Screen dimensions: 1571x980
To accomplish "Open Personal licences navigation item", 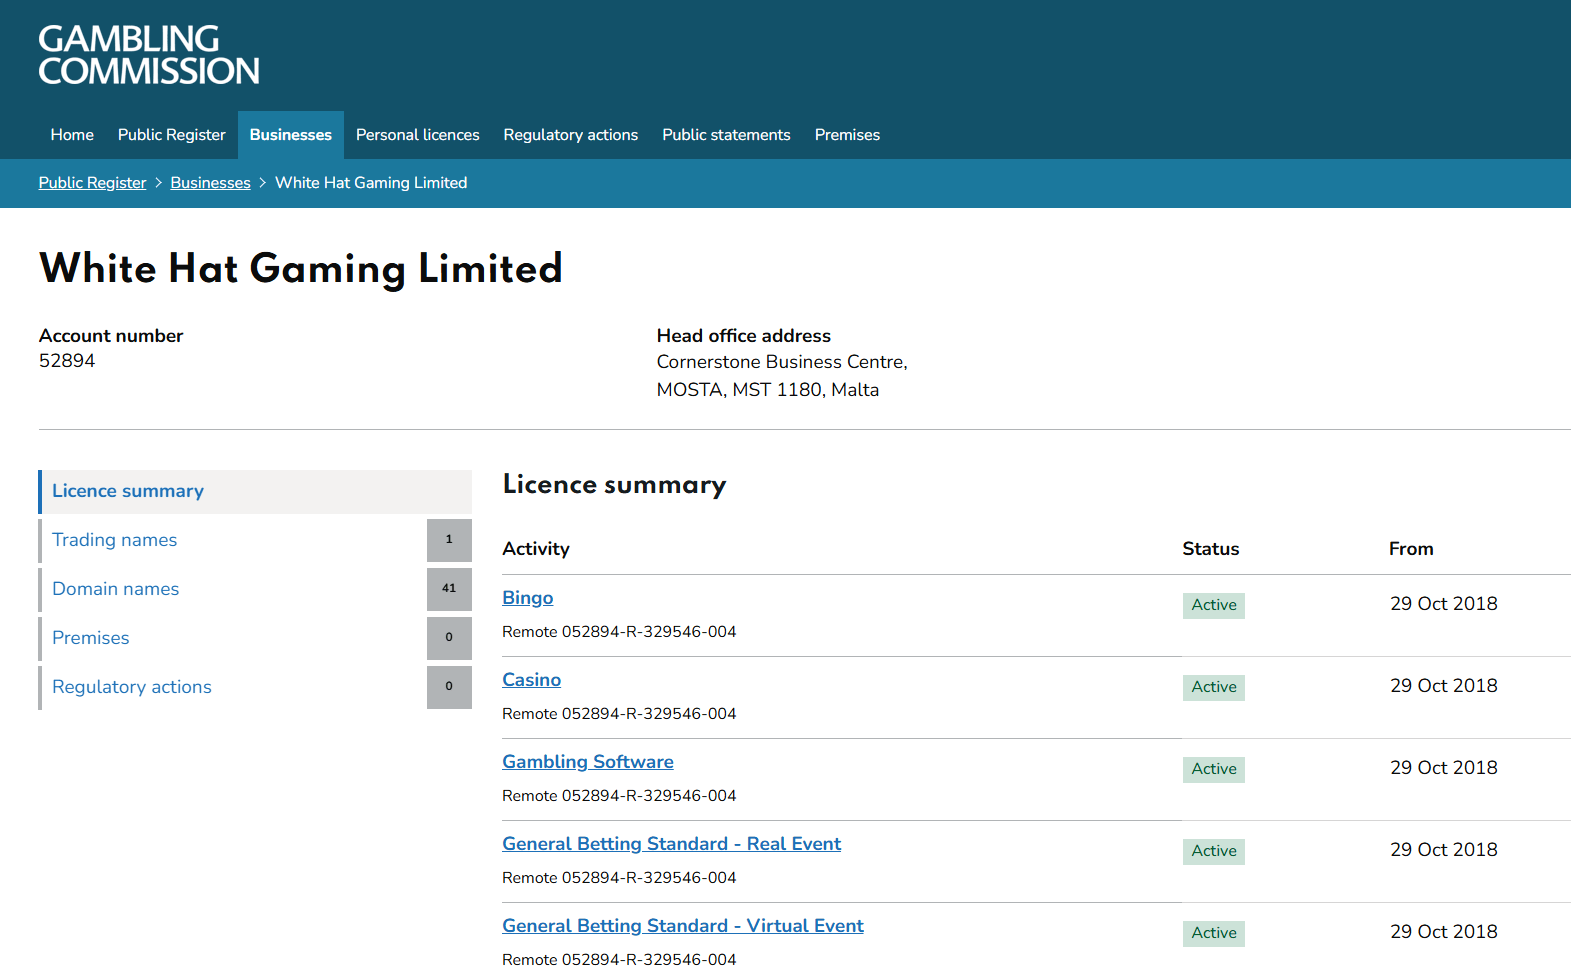I will (x=418, y=135).
